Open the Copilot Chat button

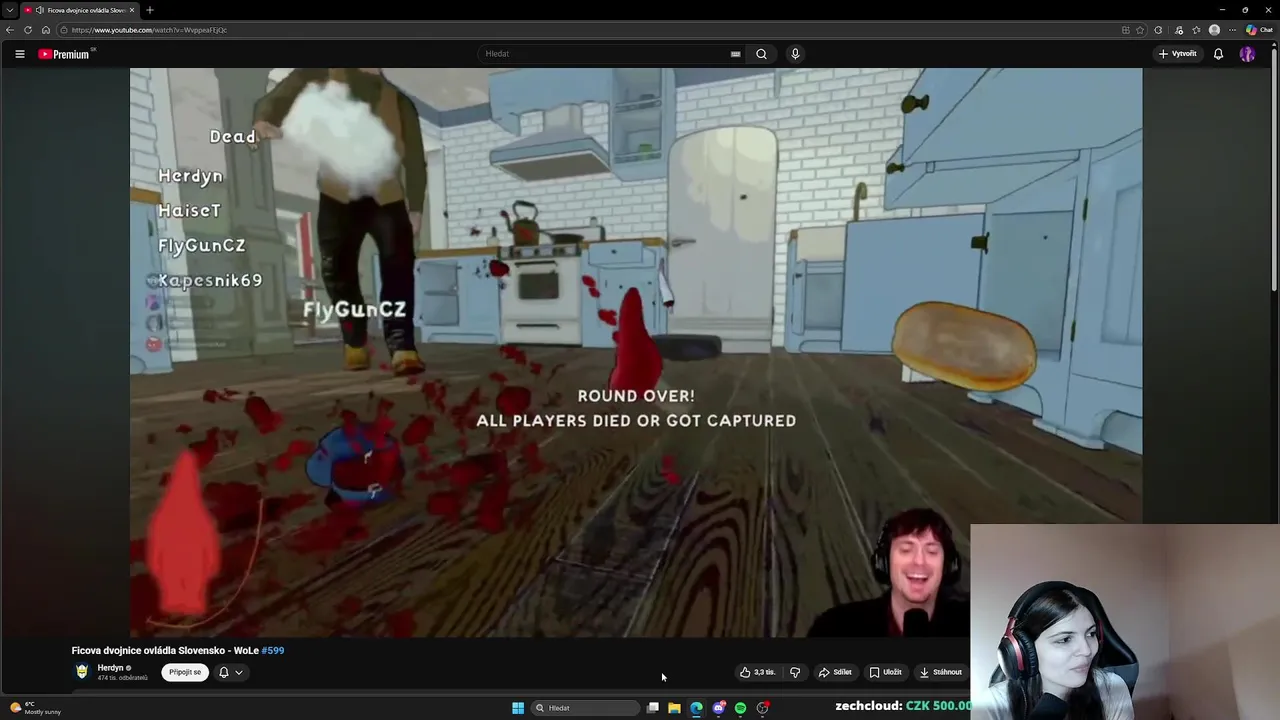click(x=1259, y=30)
